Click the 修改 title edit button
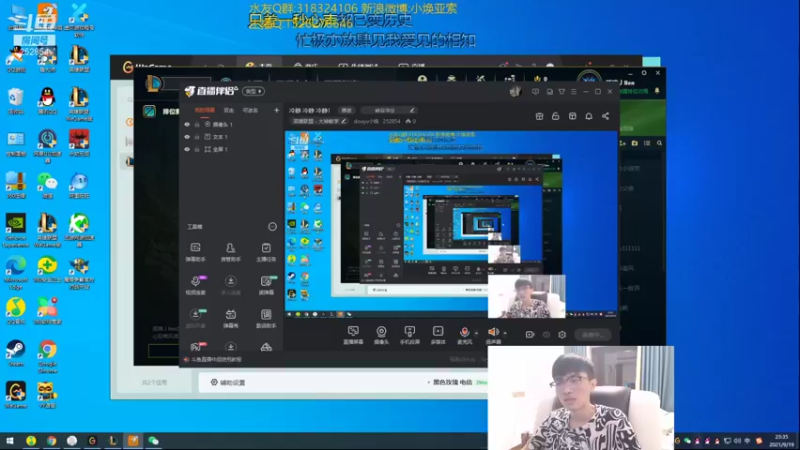Viewport: 800px width, 450px height. pos(346,110)
